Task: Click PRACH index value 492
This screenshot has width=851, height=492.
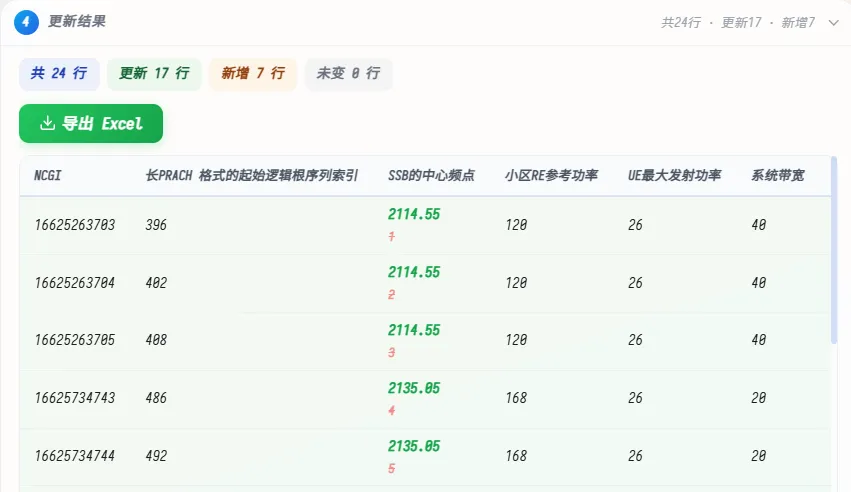Action: [x=156, y=456]
